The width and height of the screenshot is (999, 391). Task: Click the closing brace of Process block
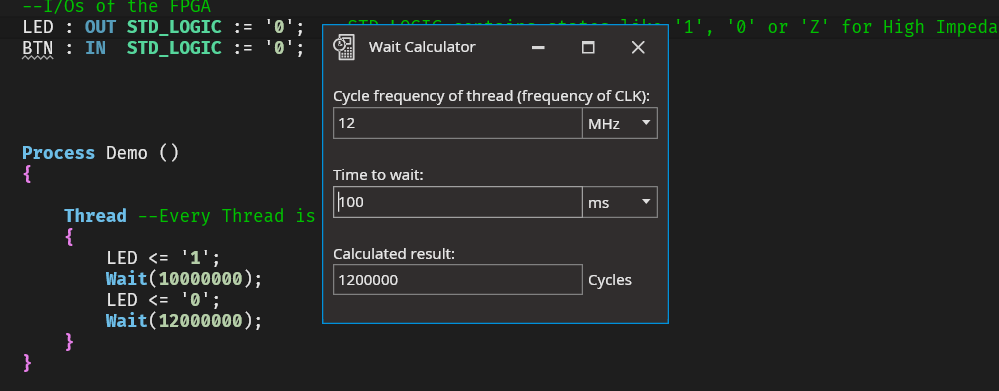coord(27,363)
